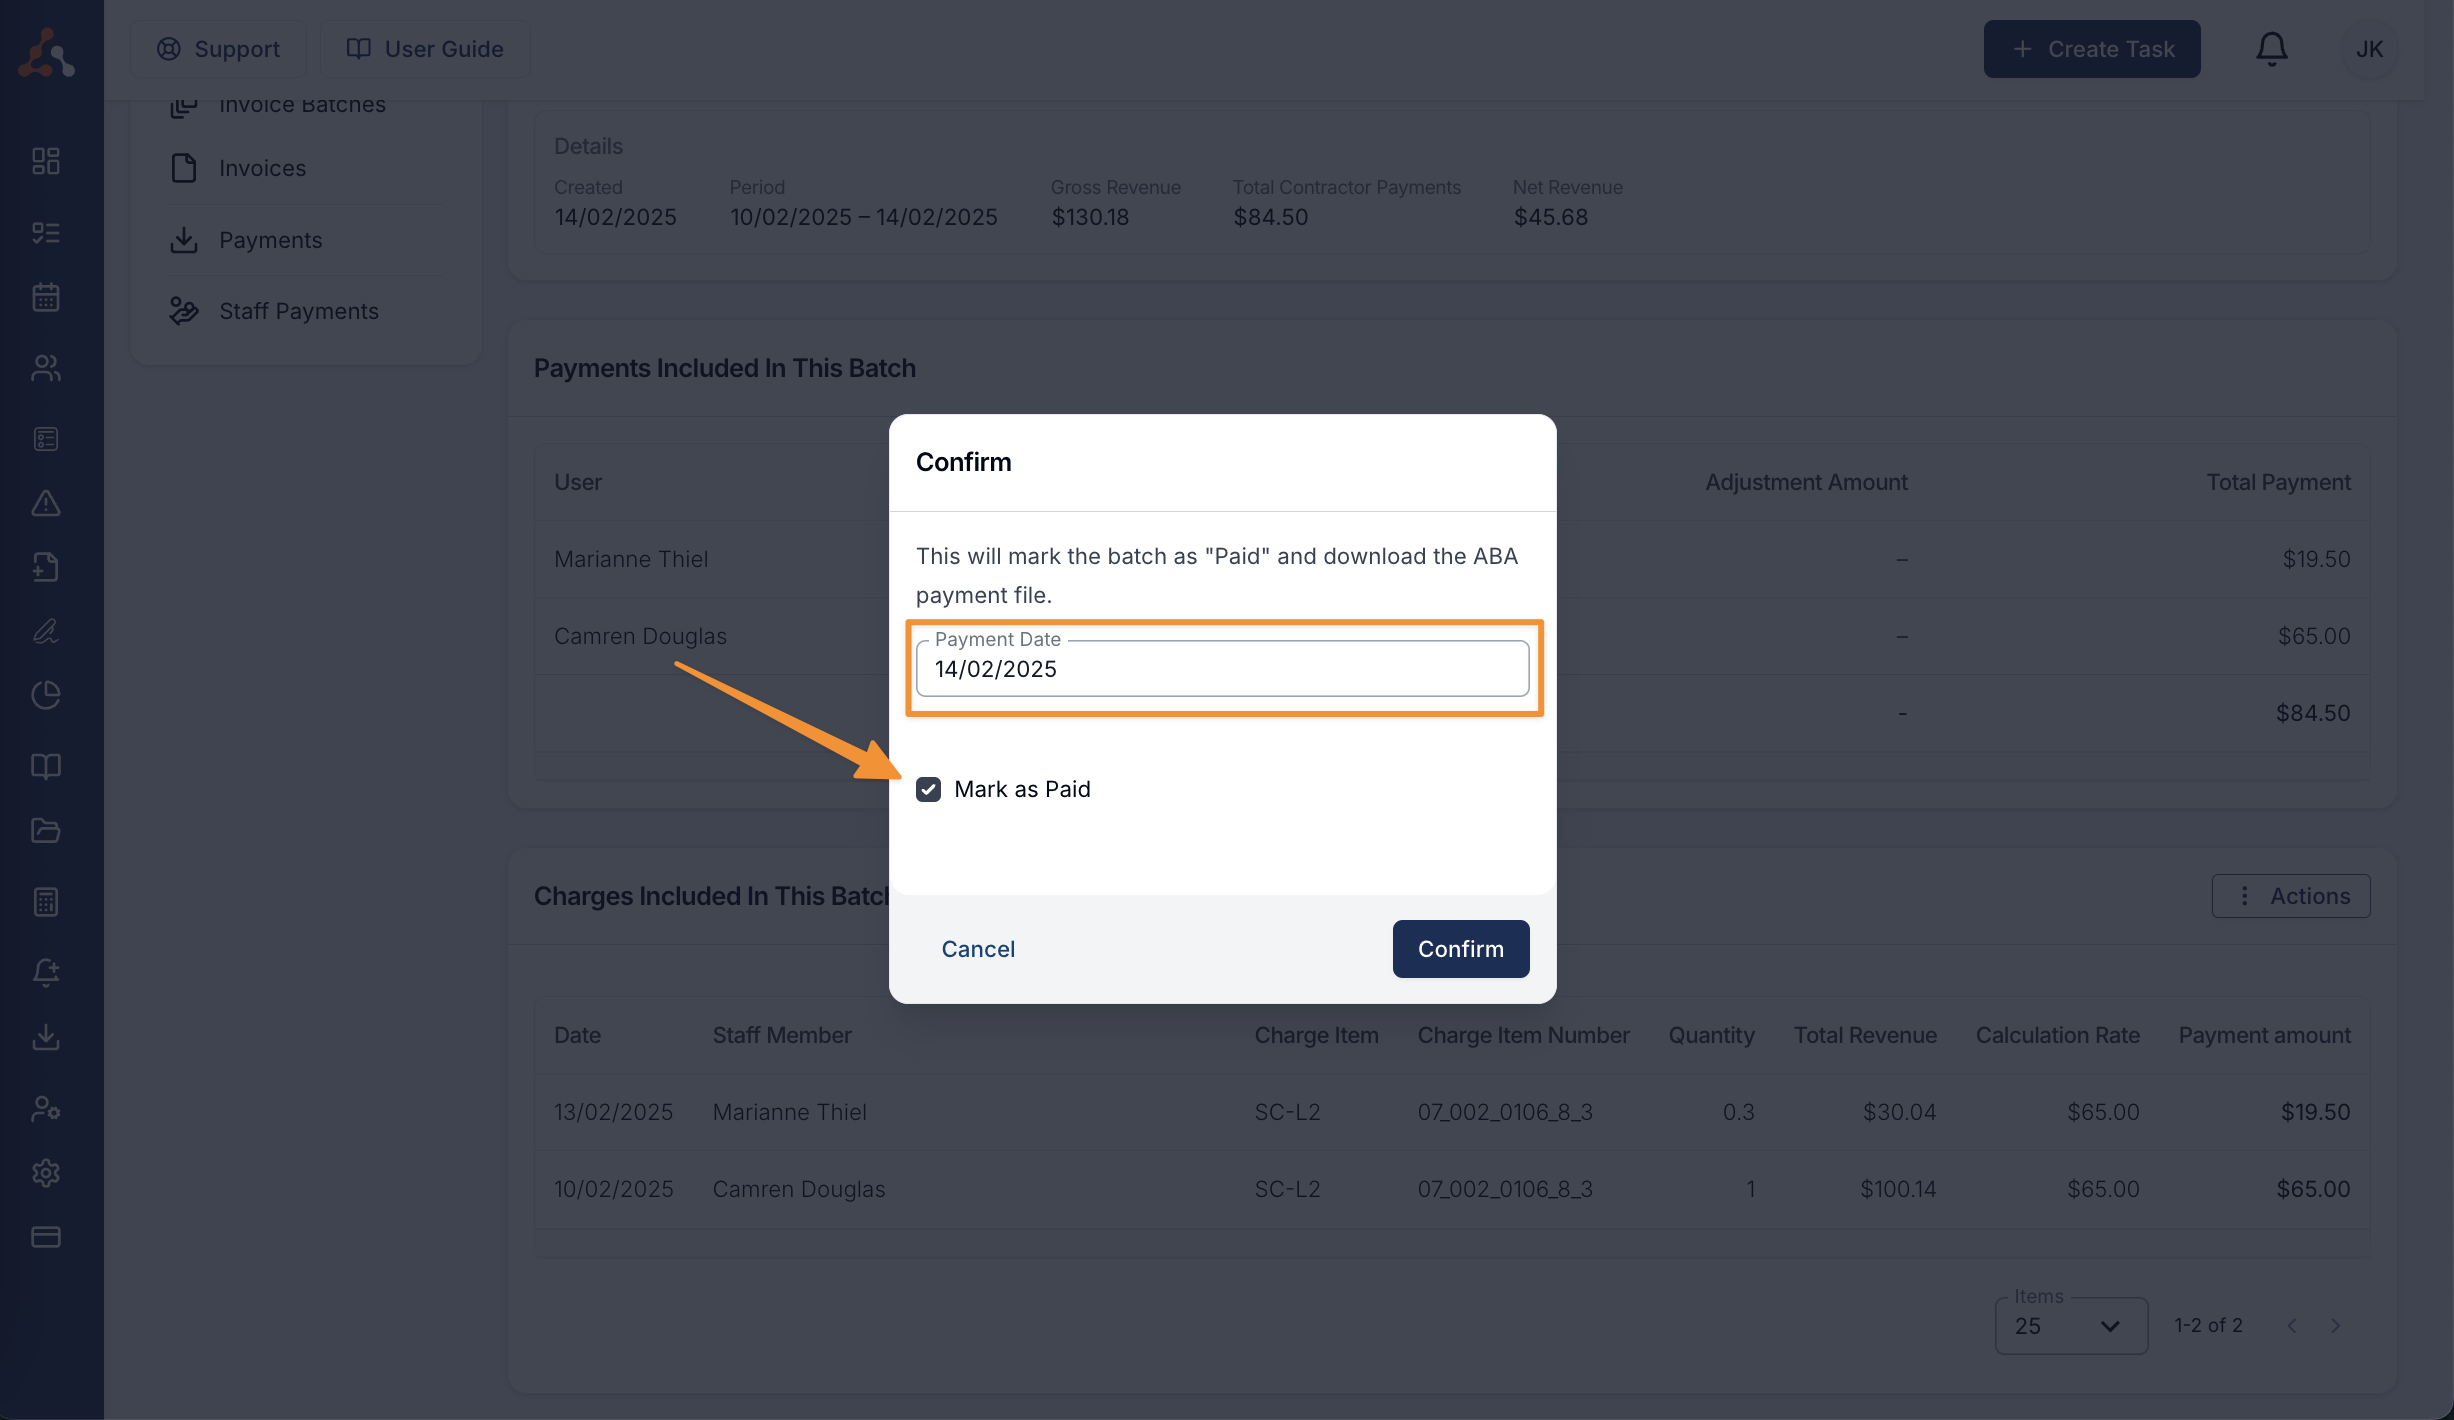
Task: Open the notifications bell icon
Action: click(2271, 49)
